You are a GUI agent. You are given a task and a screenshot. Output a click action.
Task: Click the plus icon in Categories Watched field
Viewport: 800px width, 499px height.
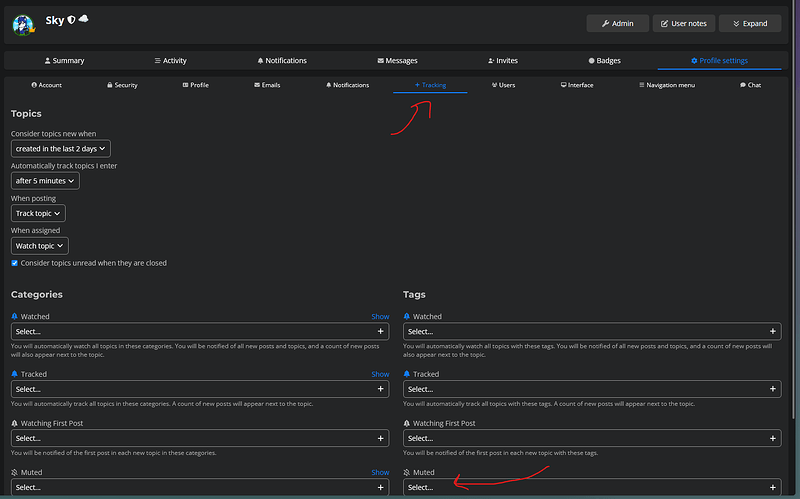click(381, 331)
